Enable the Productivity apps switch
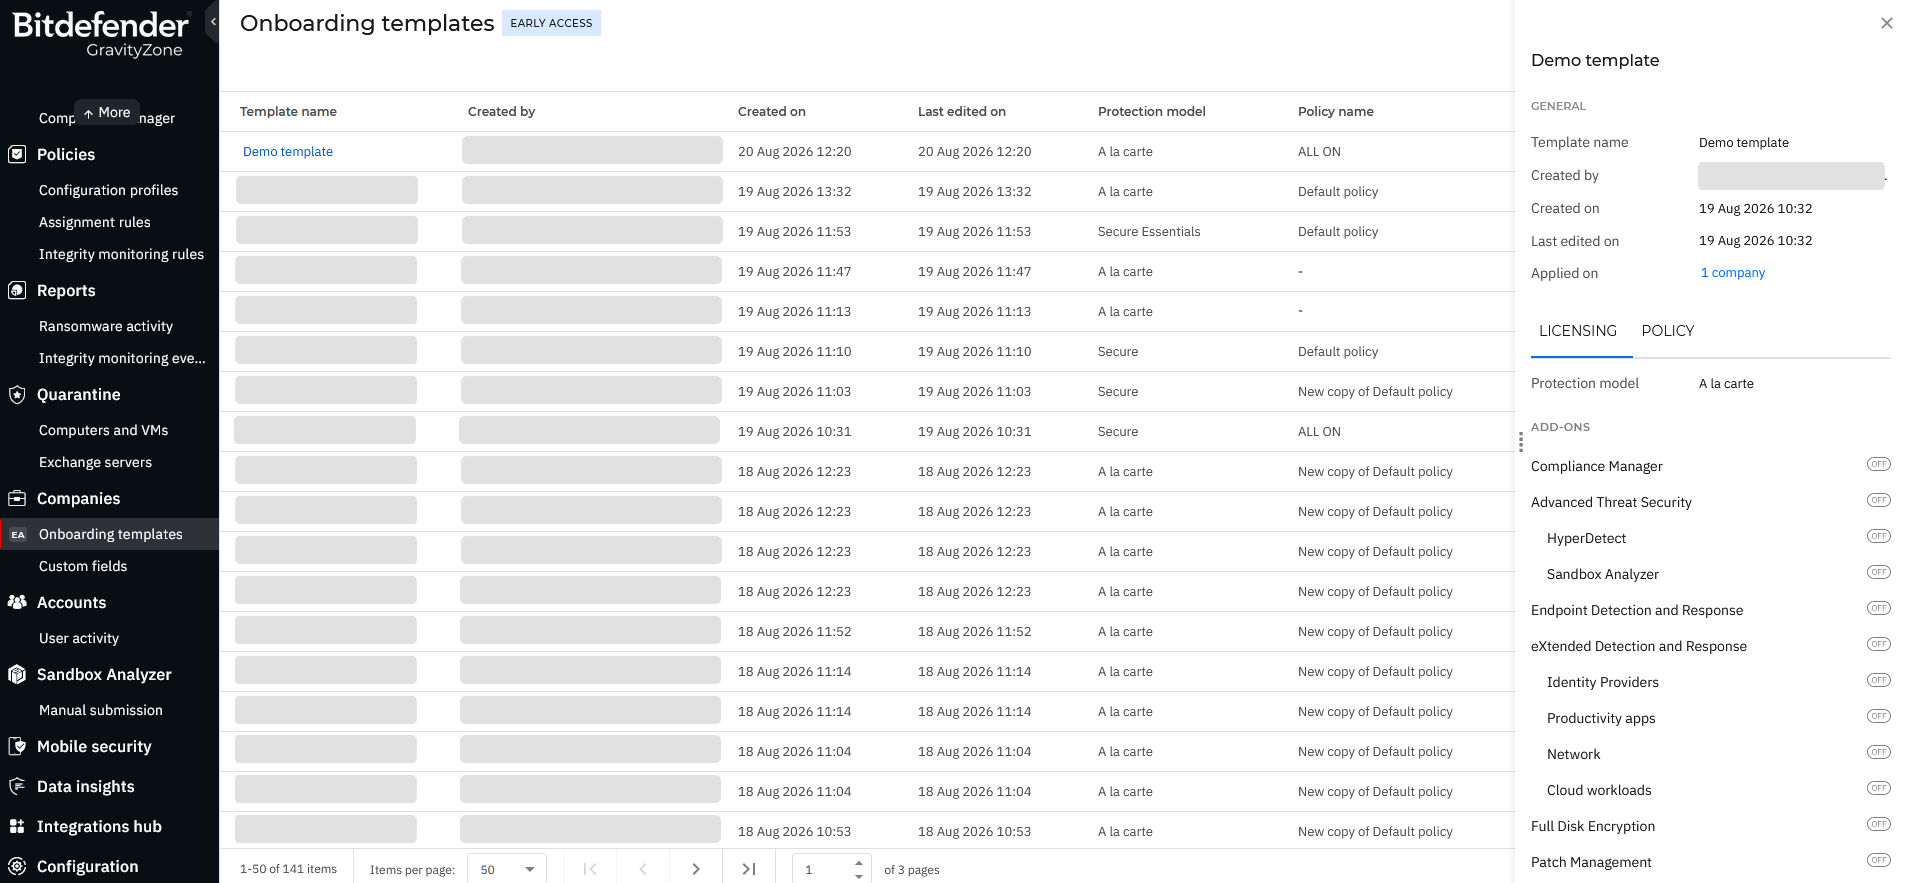This screenshot has width=1905, height=883. [x=1879, y=716]
